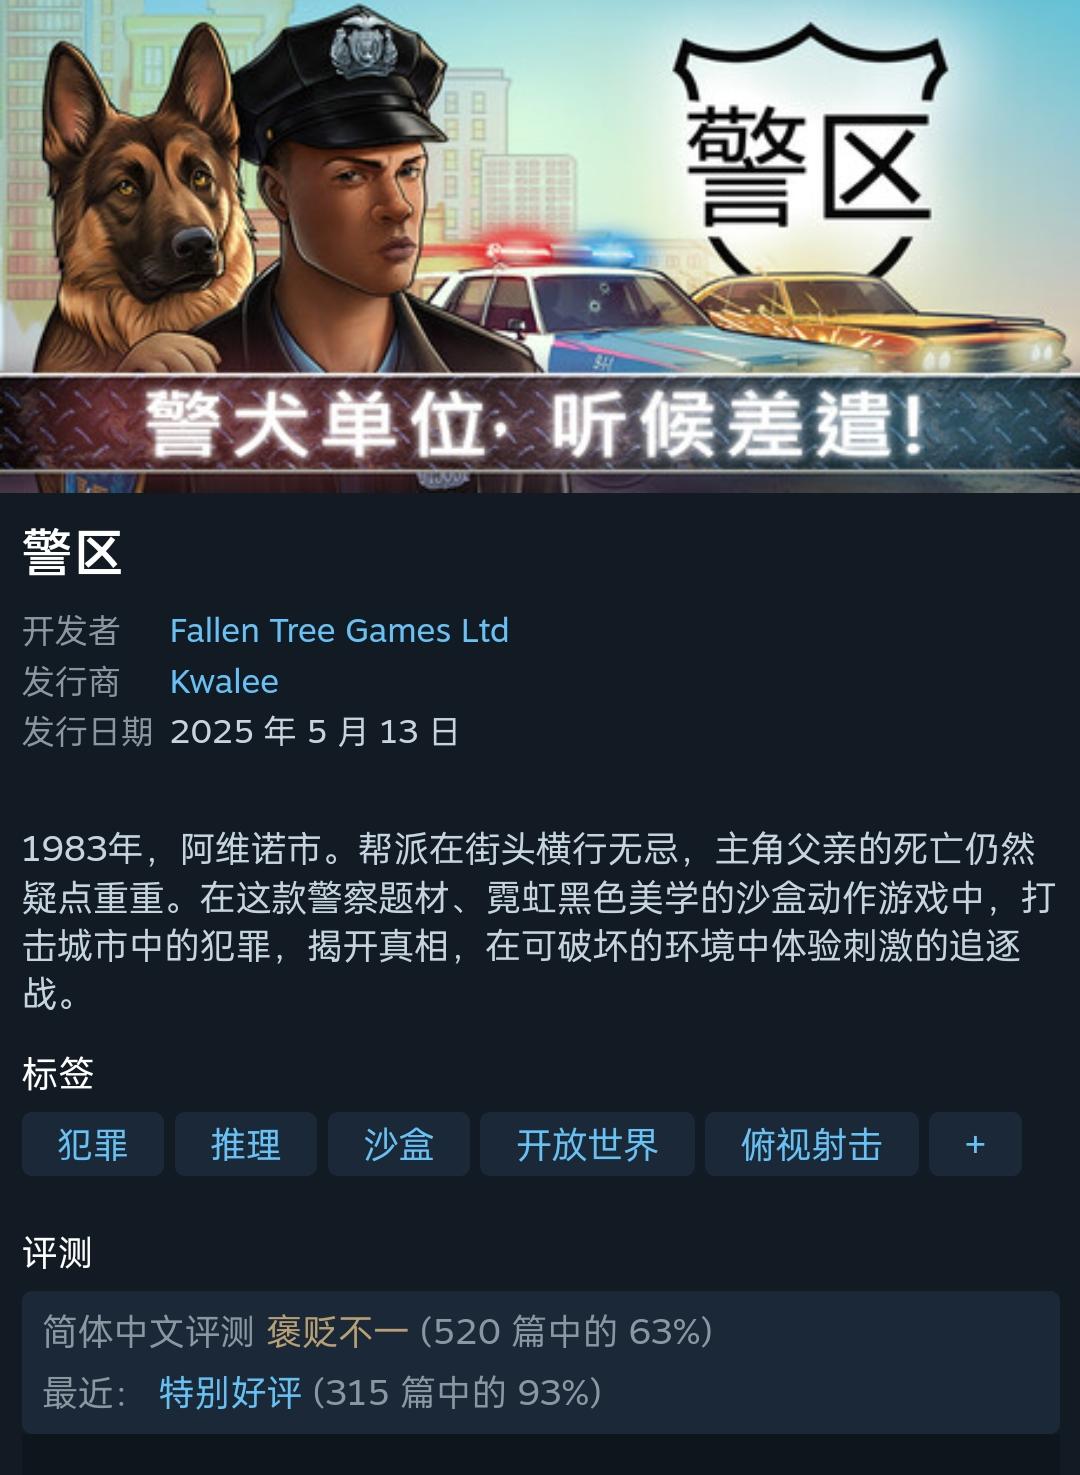Open the 警区 game banner image
This screenshot has height=1475, width=1080.
(x=540, y=246)
